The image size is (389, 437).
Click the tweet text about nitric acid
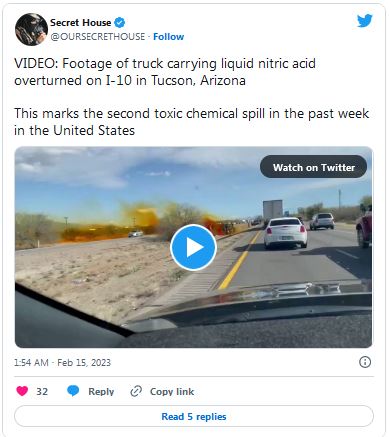[x=165, y=72]
